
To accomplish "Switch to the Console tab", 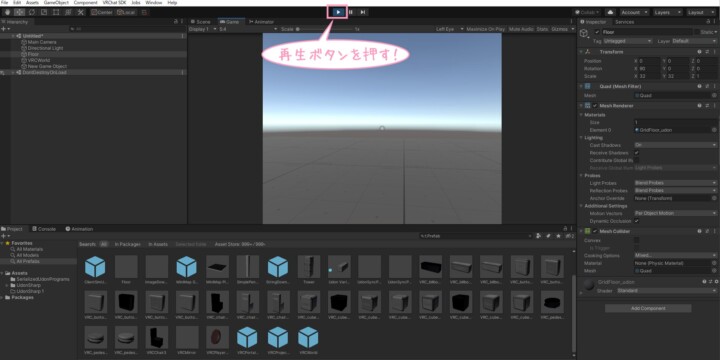I will tap(44, 229).
